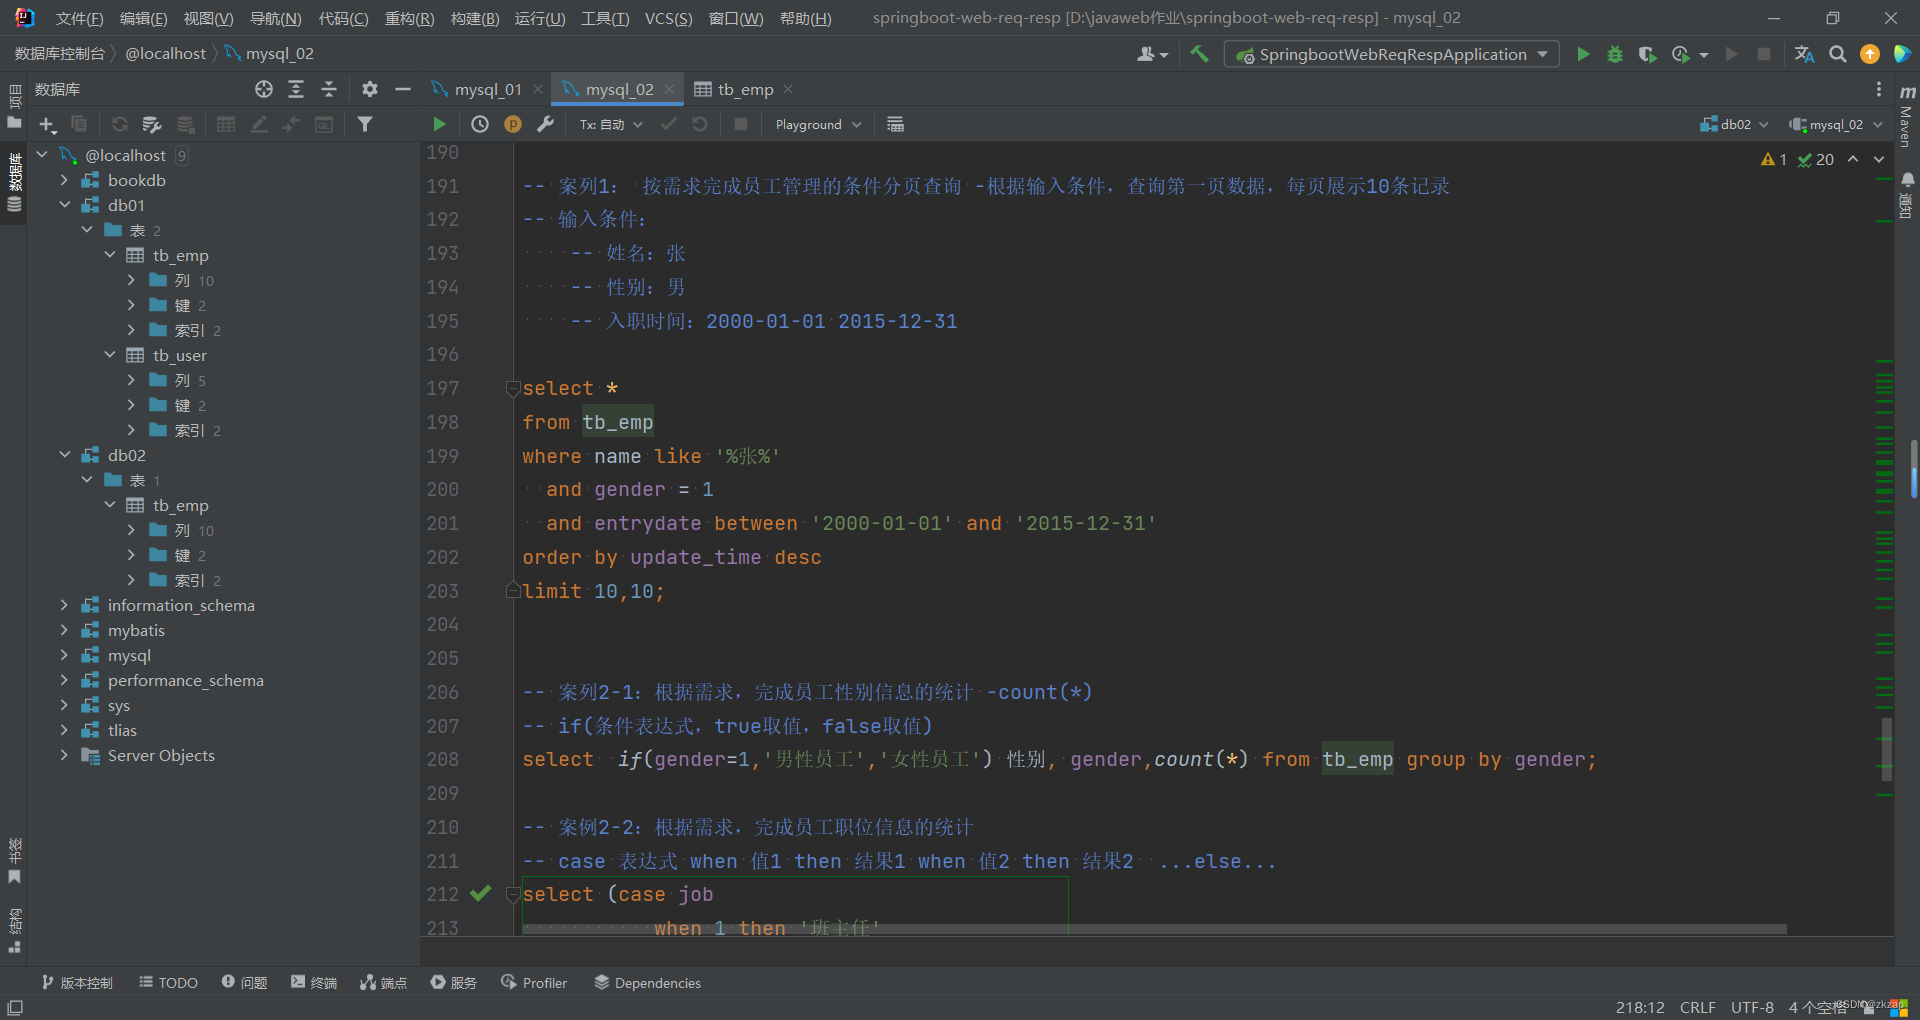Open the Dependencies tool window
The height and width of the screenshot is (1020, 1920).
tap(647, 983)
